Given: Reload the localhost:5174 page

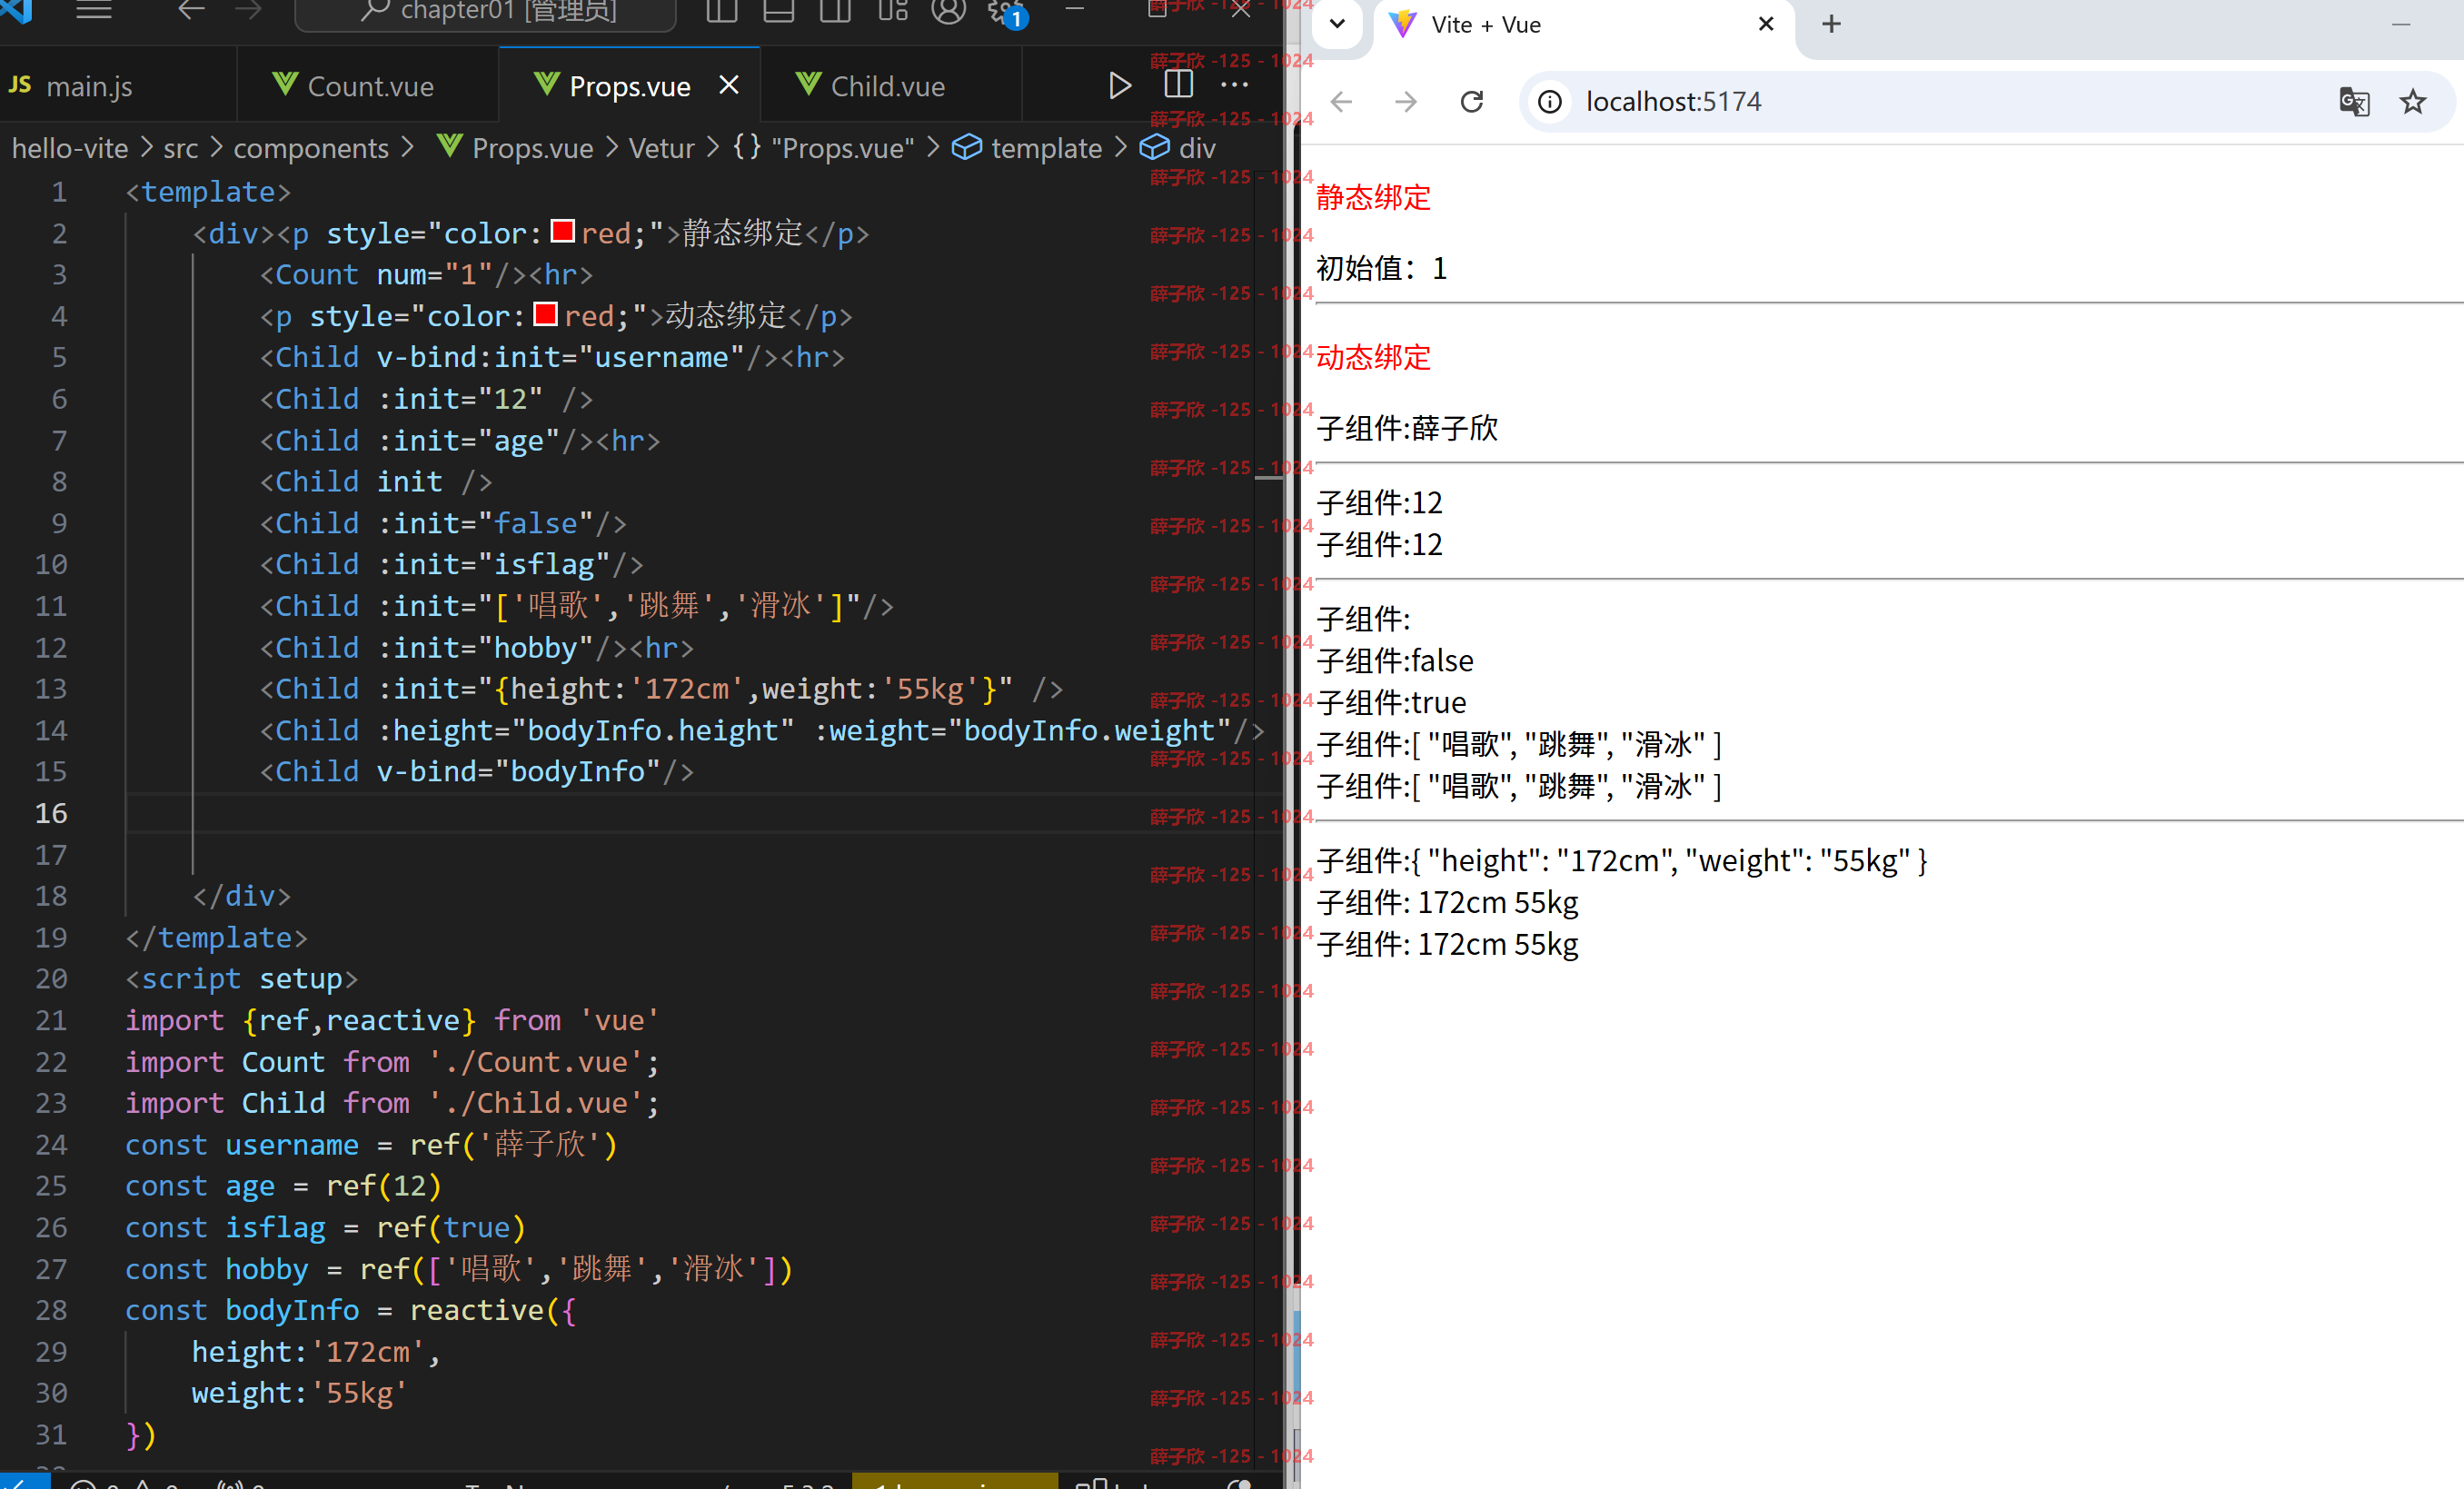Looking at the screenshot, I should pyautogui.click(x=1471, y=101).
